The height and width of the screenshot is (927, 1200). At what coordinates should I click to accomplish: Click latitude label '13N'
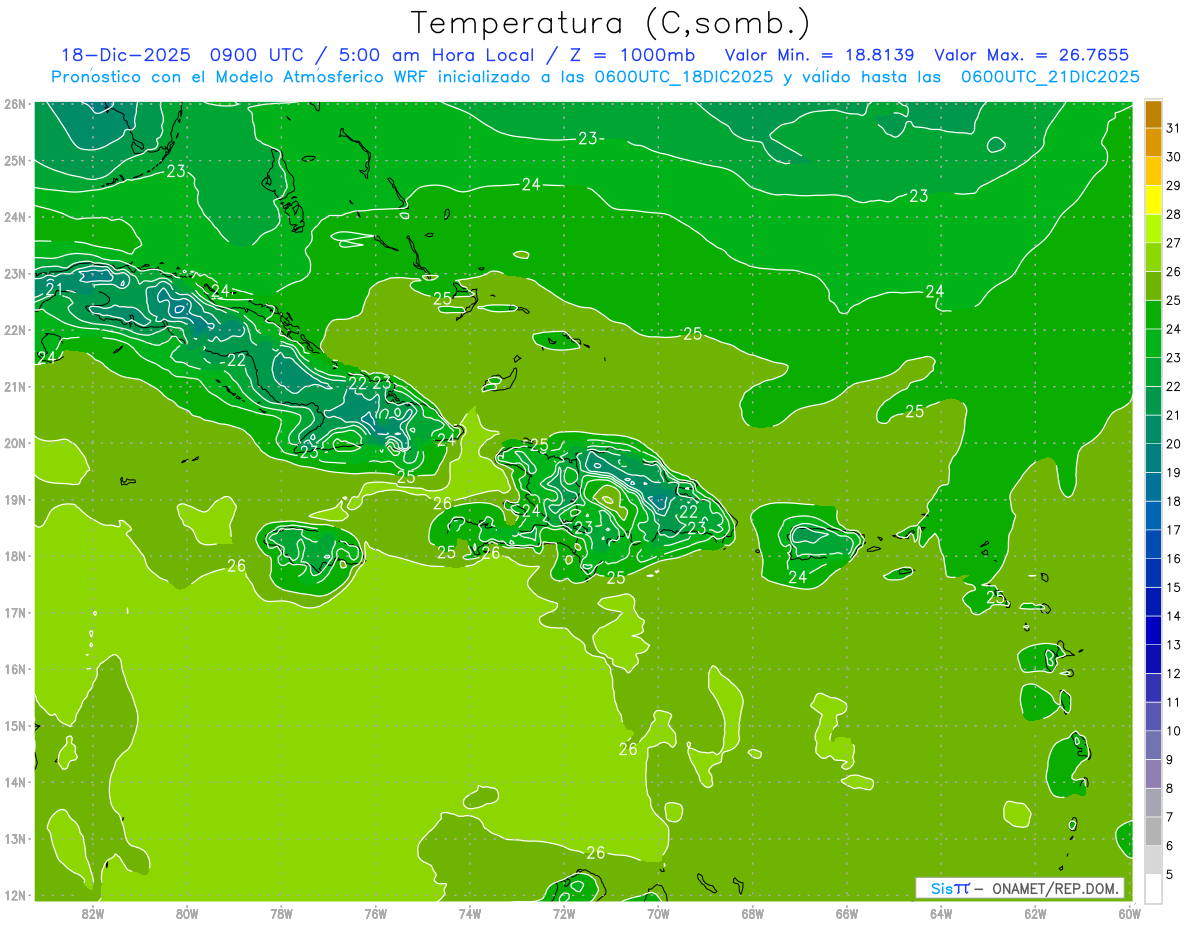(x=14, y=838)
